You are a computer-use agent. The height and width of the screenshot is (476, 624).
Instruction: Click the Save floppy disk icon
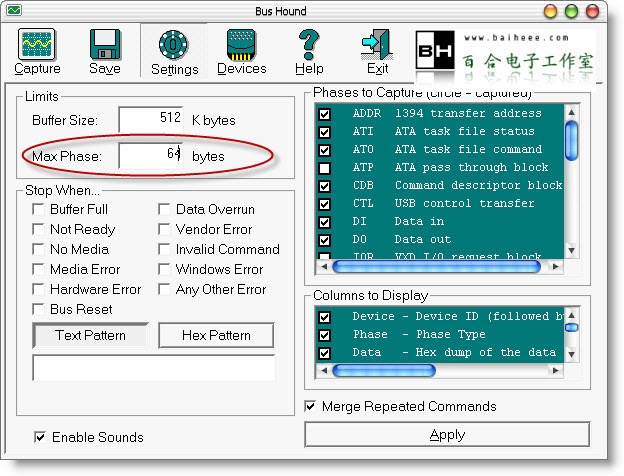pyautogui.click(x=105, y=44)
